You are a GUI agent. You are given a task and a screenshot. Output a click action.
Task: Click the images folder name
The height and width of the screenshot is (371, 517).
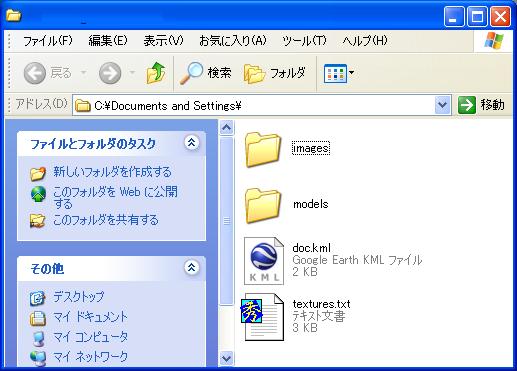(x=311, y=148)
